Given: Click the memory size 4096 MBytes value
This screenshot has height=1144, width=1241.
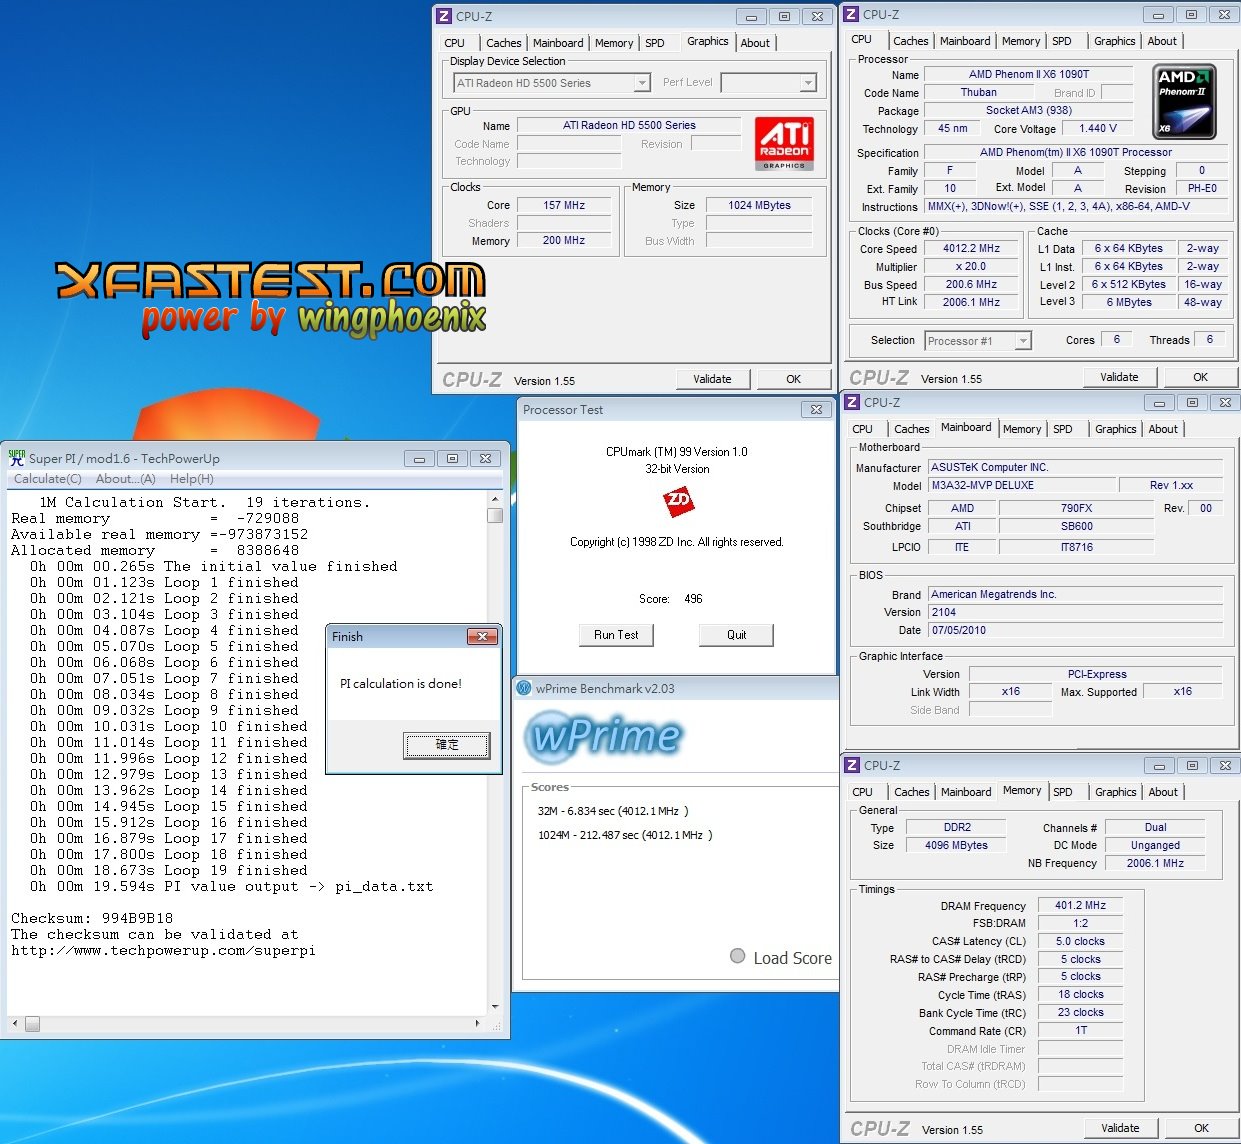Looking at the screenshot, I should (x=956, y=845).
